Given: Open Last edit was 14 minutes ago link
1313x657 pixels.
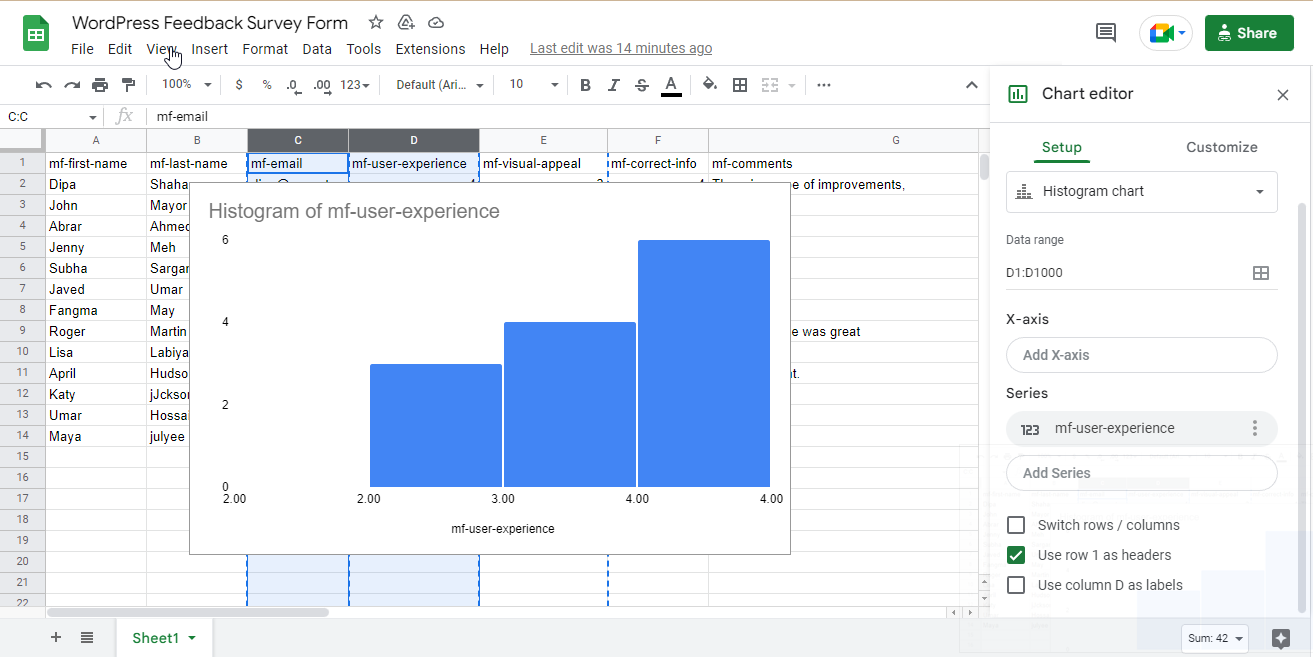Looking at the screenshot, I should tap(621, 48).
